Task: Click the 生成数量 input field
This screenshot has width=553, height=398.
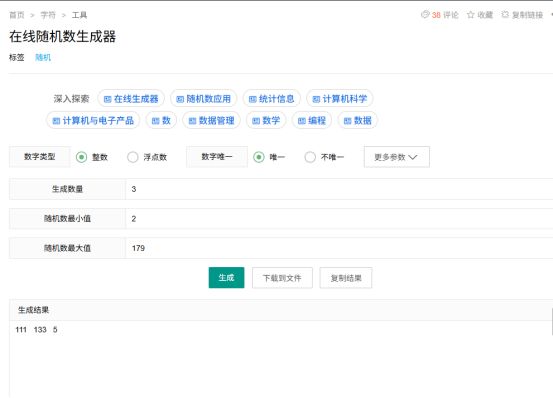Action: tap(339, 189)
